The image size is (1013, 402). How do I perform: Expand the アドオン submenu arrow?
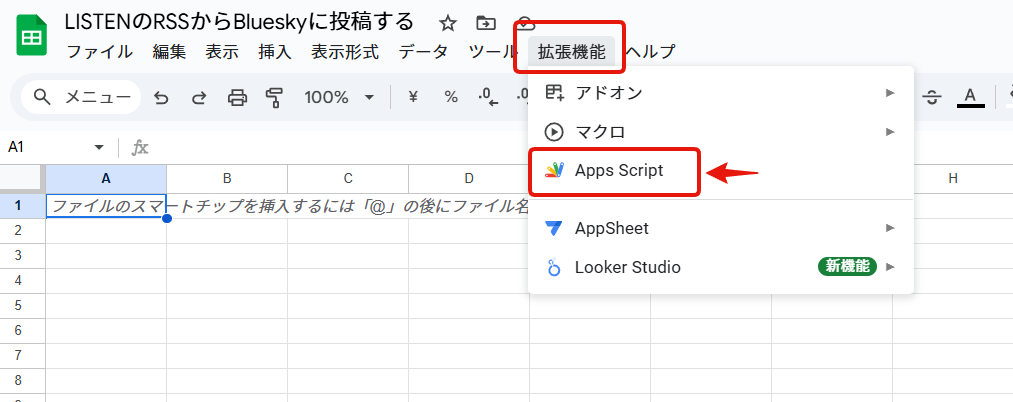pos(891,93)
